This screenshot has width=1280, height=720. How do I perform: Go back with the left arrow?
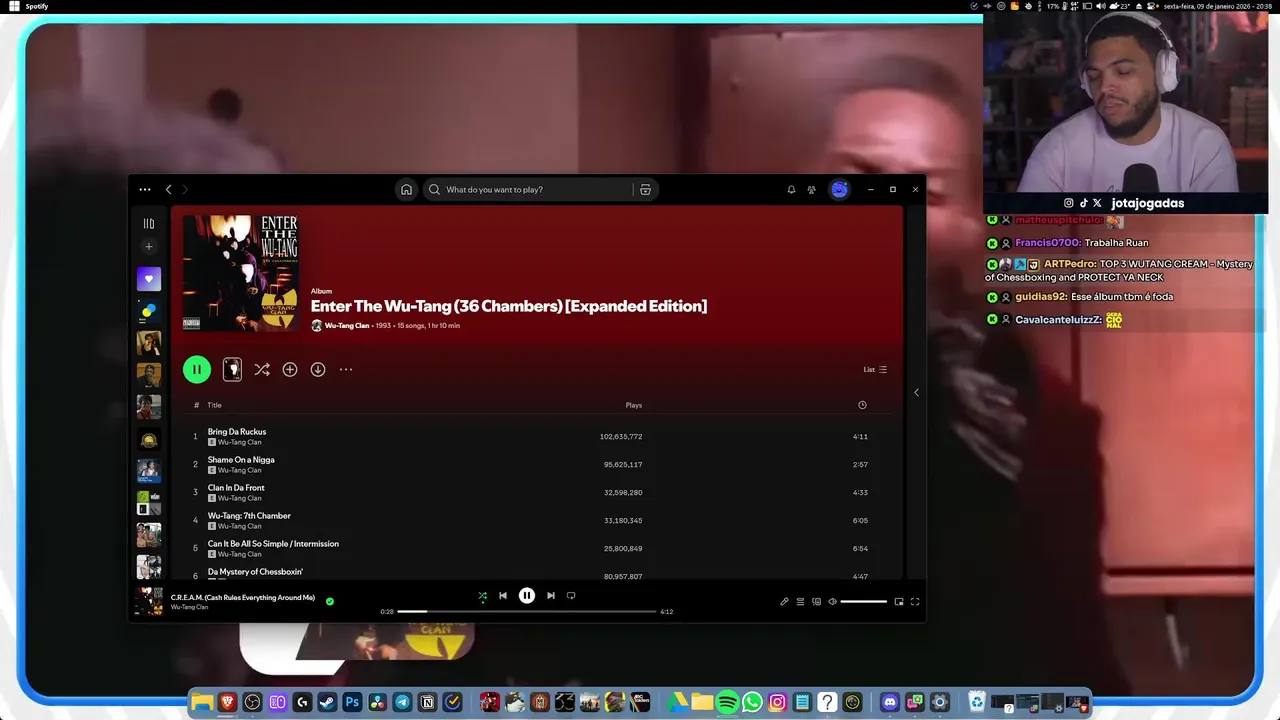[x=168, y=189]
